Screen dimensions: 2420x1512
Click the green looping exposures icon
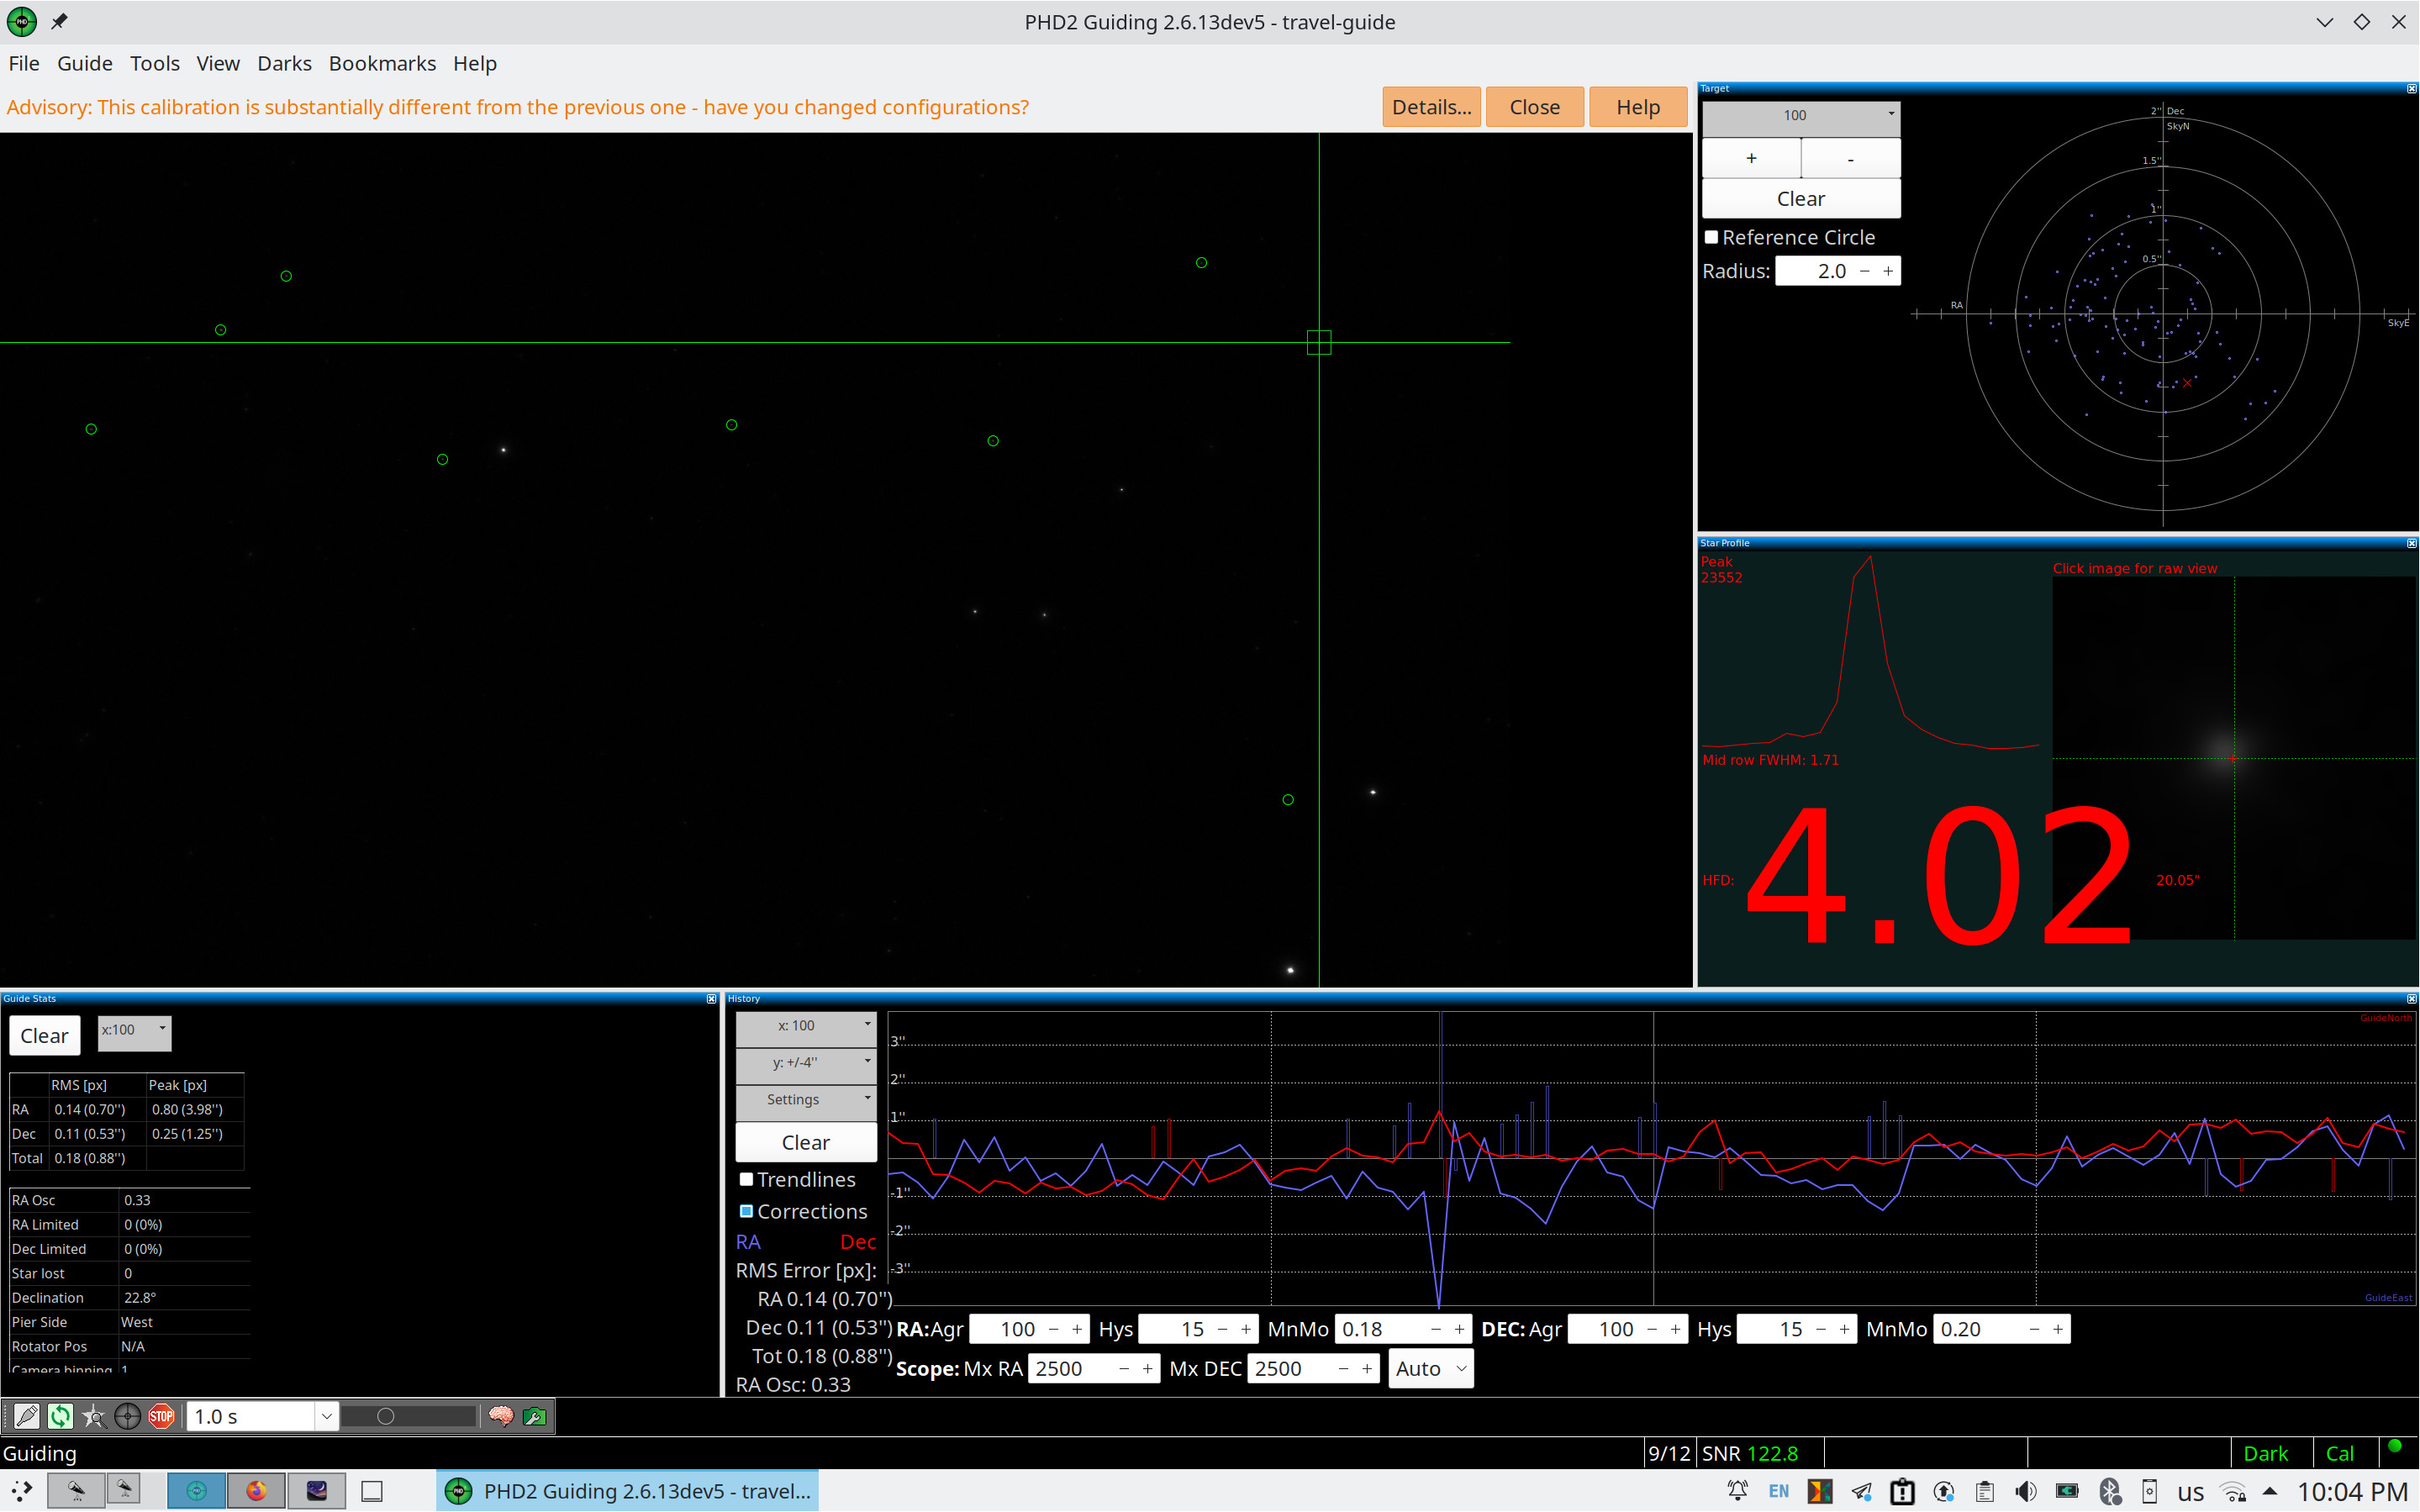point(60,1416)
